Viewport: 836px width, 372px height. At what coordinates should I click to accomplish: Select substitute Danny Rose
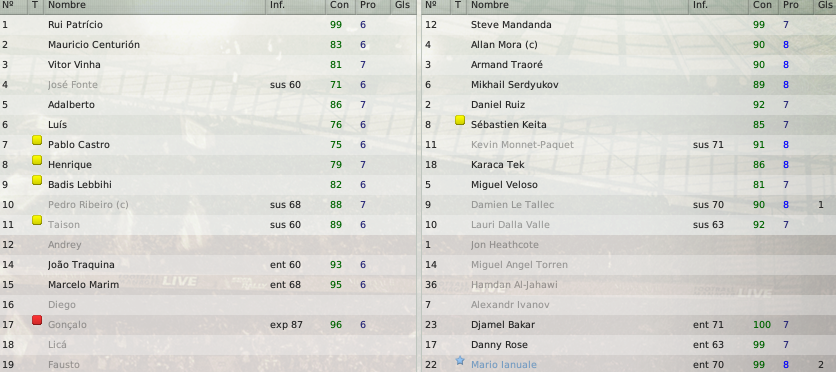tap(629, 345)
